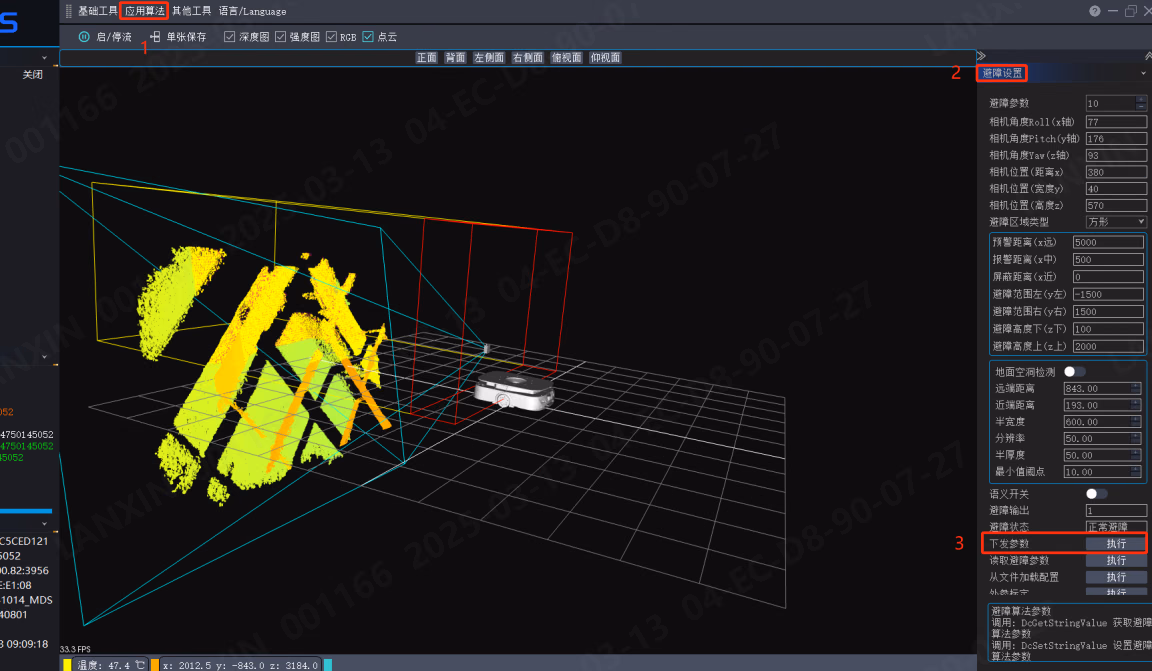This screenshot has width=1152, height=671.
Task: Click 最小值阈点 stepper arrows
Action: tap(1136, 472)
